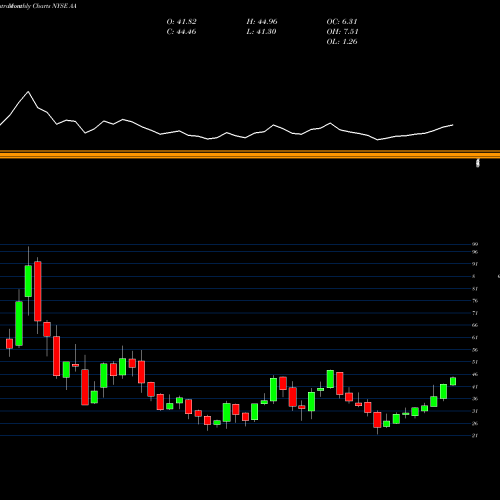Click the 91 price axis label
500x500 pixels.
tap(475, 264)
